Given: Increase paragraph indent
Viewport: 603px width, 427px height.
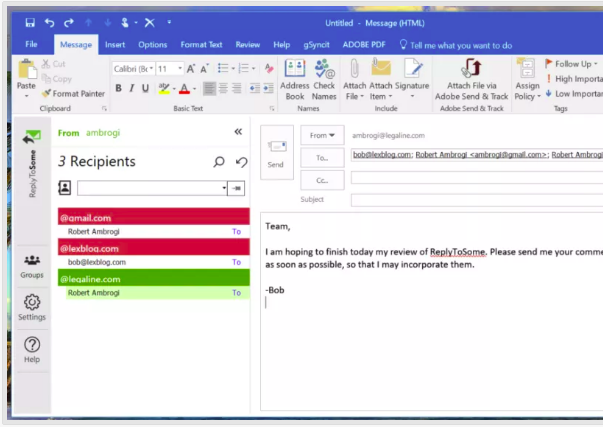Looking at the screenshot, I should [x=268, y=88].
